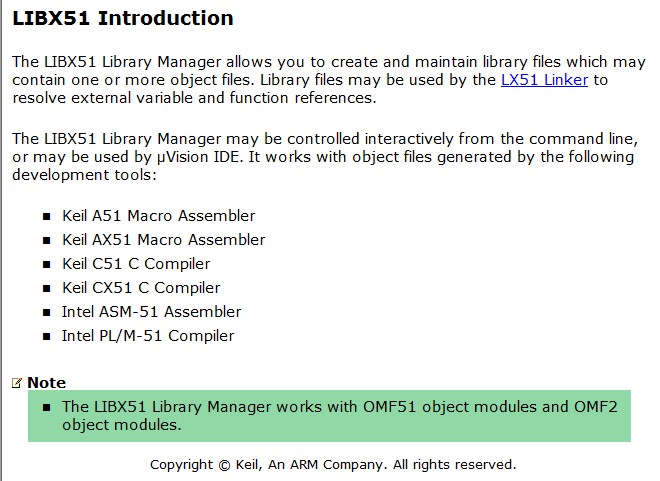Screen dimensions: 660x481
Task: Click the Keil copyright footer text
Action: tap(333, 465)
